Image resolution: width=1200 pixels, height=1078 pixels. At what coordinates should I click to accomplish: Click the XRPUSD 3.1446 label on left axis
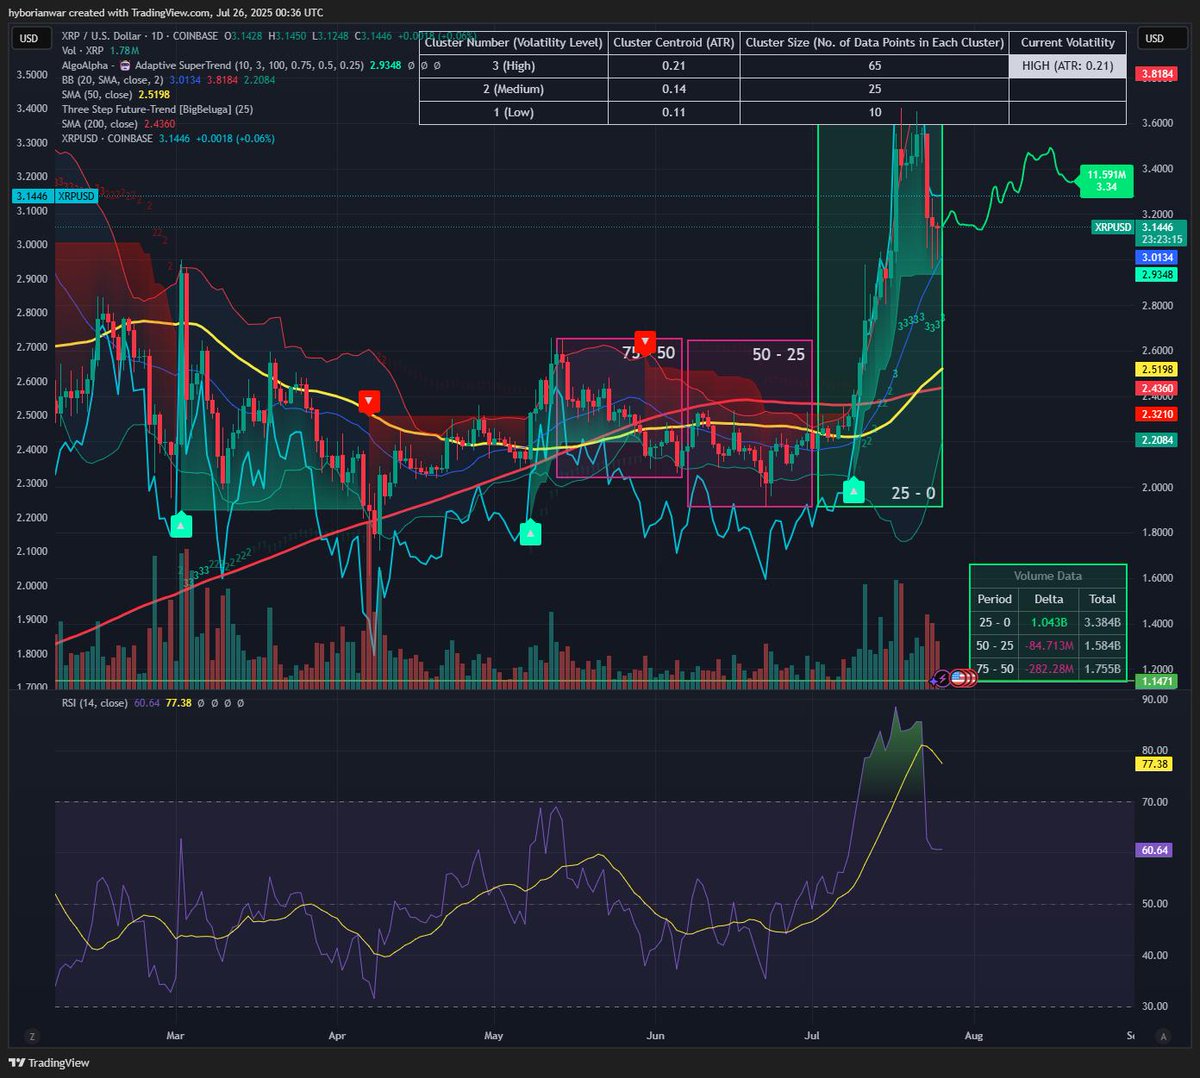[x=55, y=196]
